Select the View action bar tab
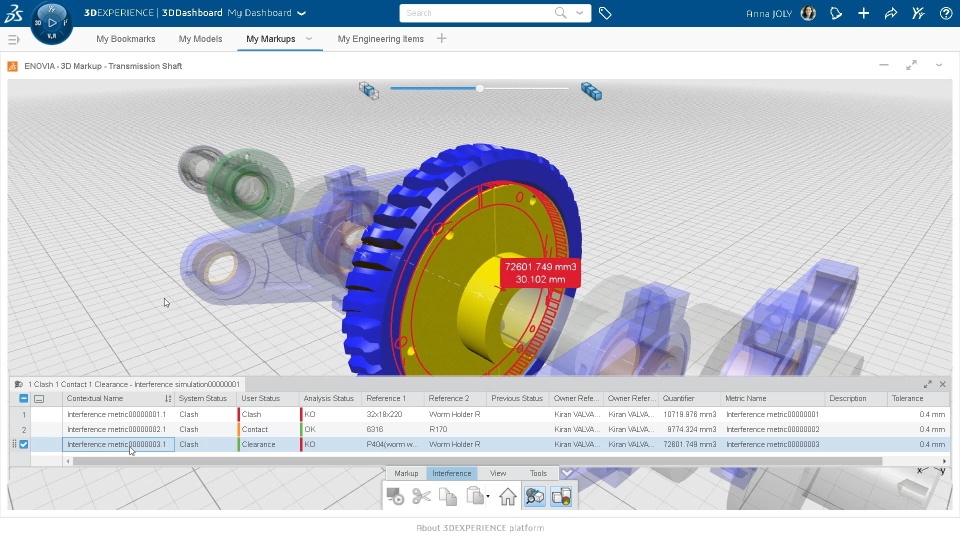The height and width of the screenshot is (540, 960). pyautogui.click(x=498, y=473)
